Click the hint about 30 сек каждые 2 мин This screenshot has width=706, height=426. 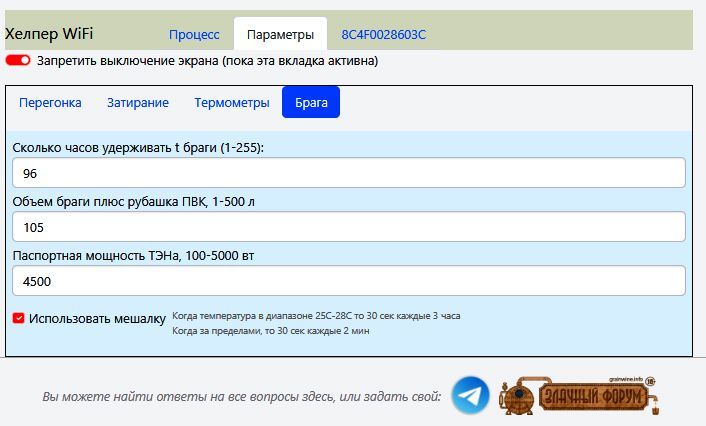271,331
